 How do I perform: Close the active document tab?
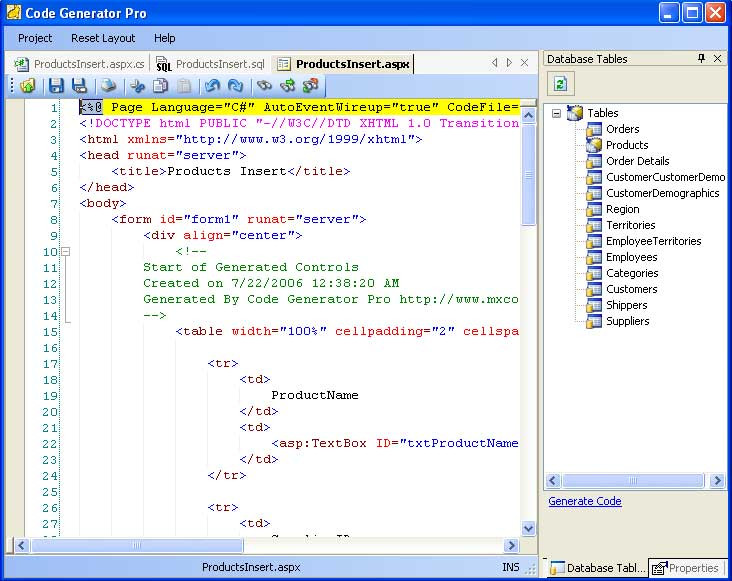524,63
